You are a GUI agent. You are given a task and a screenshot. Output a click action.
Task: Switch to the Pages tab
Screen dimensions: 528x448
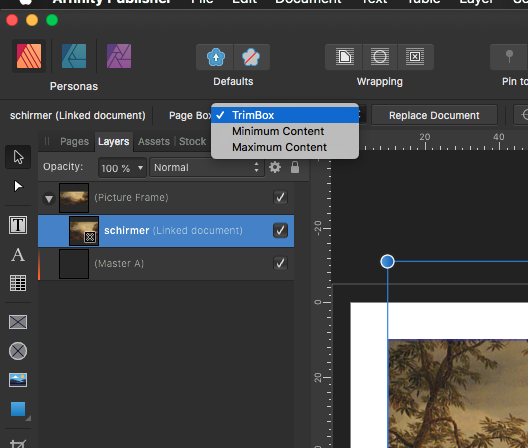point(74,141)
